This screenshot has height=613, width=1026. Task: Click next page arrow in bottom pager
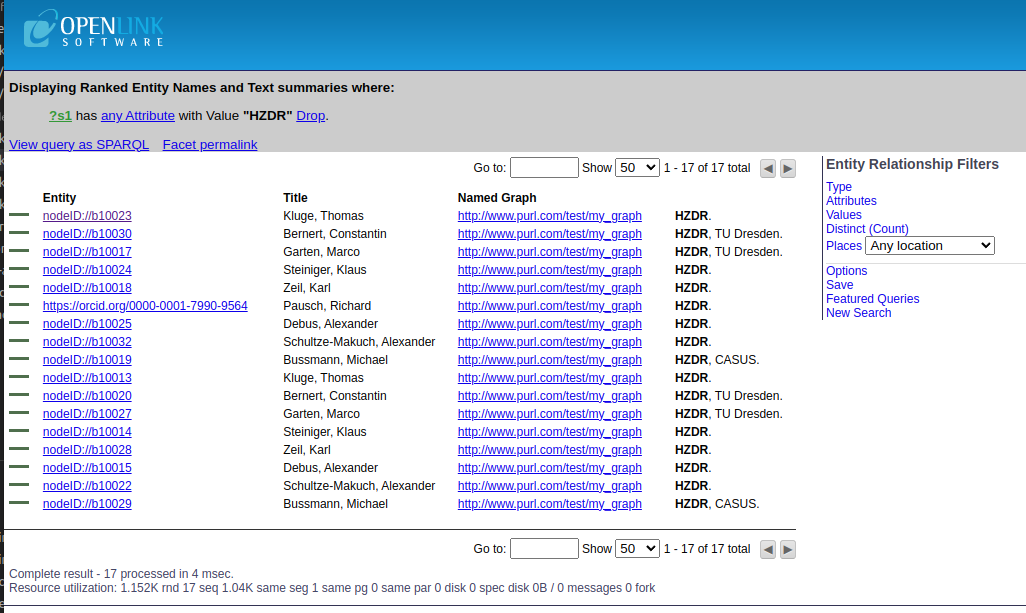(788, 549)
